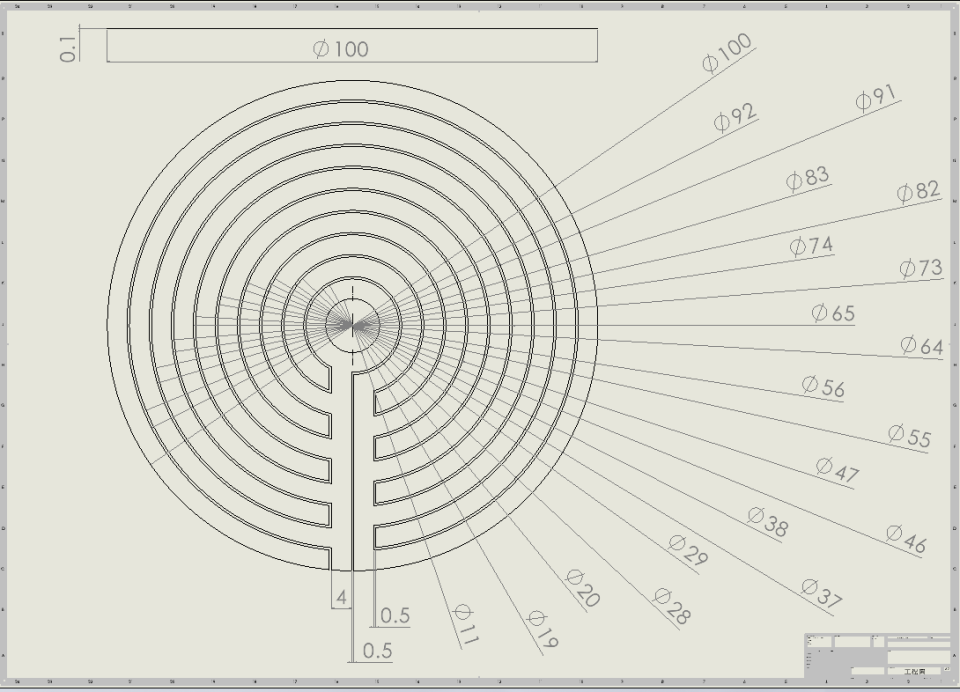Viewport: 960px width, 692px height.
Task: Select the Ø38 diameter dimension
Action: [x=768, y=521]
